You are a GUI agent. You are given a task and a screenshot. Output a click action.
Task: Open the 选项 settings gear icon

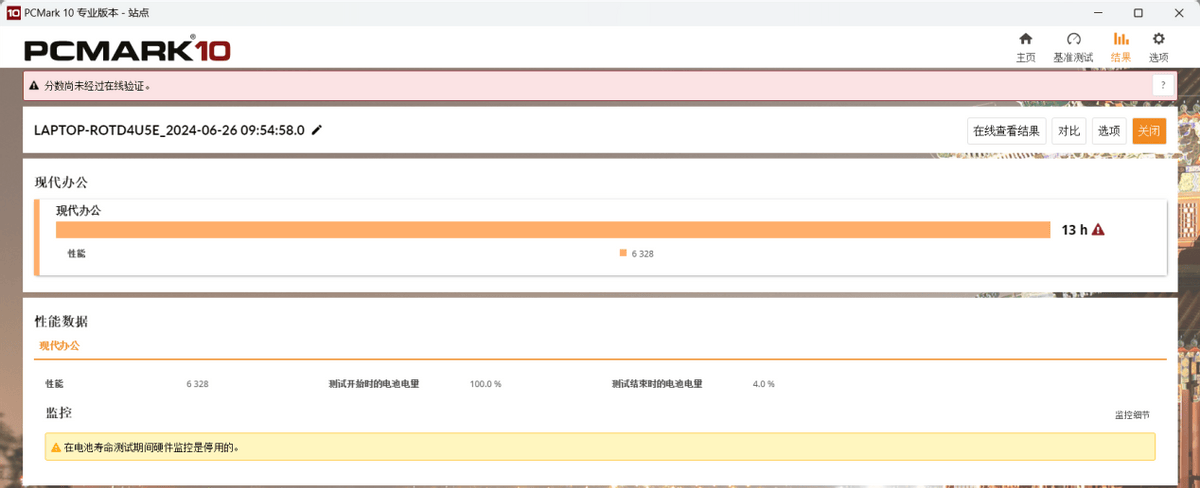[1159, 40]
